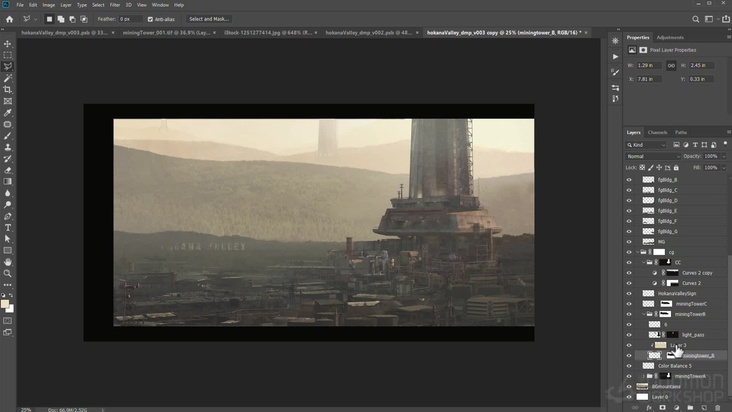Select the Horizontal Type tool
This screenshot has width=732, height=412.
click(x=7, y=228)
